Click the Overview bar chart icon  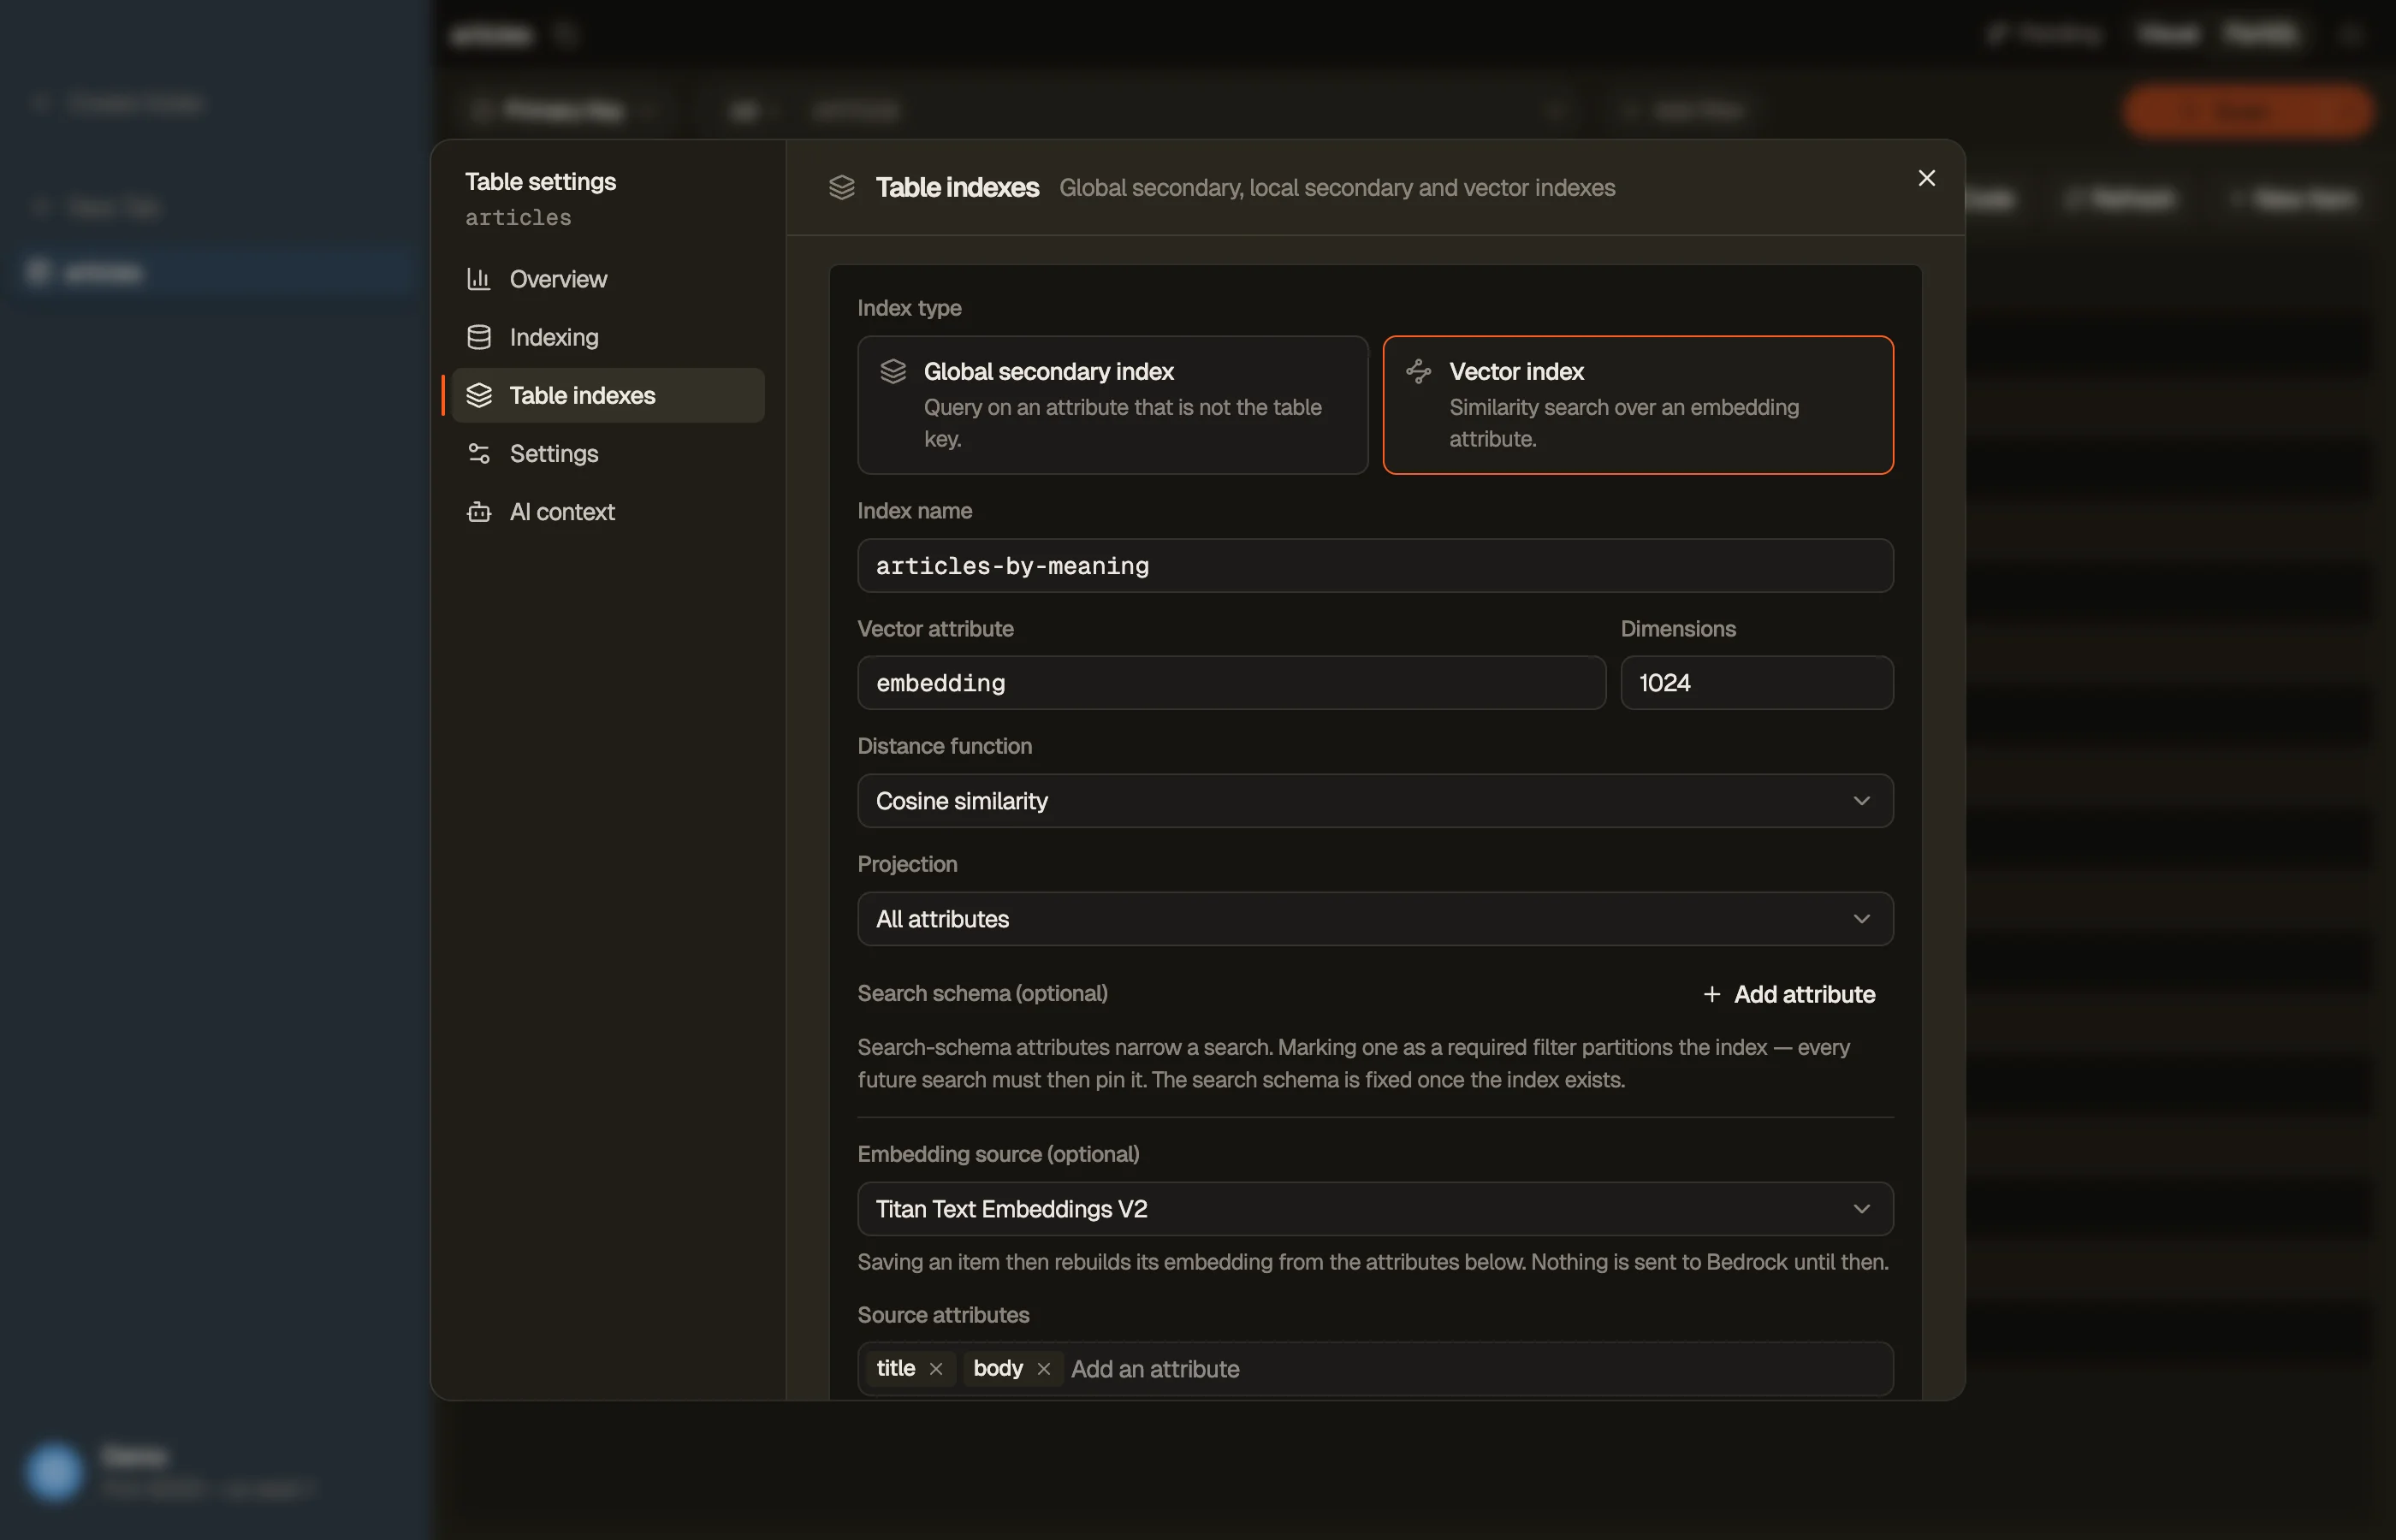[479, 279]
